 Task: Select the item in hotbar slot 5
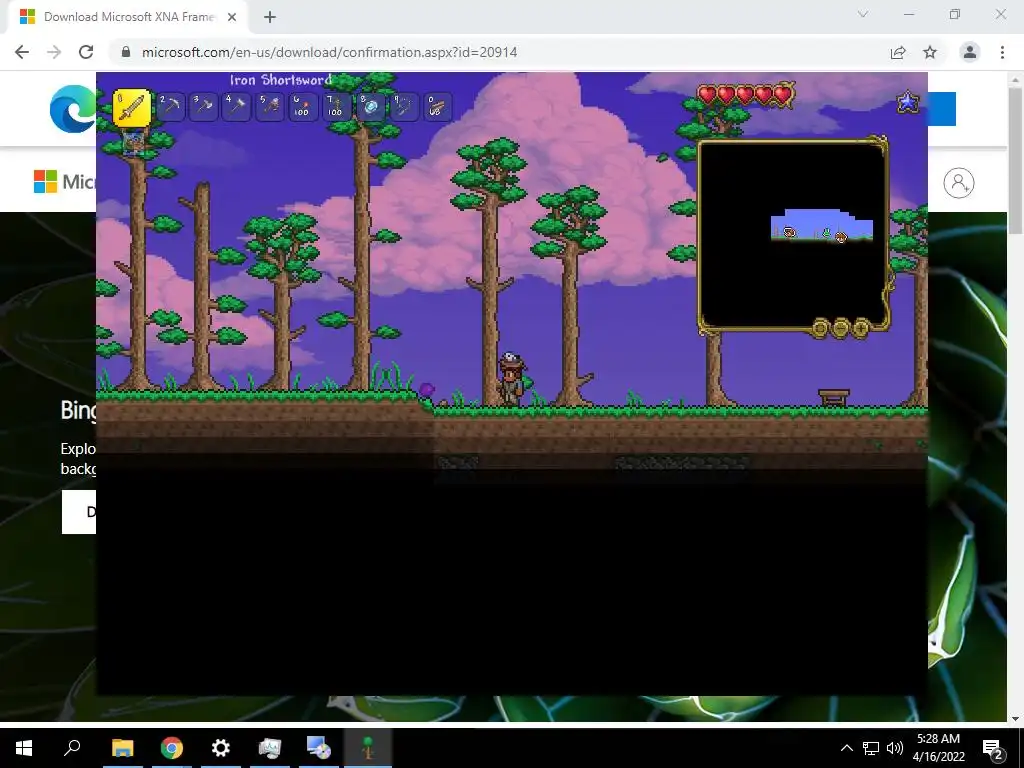270,106
